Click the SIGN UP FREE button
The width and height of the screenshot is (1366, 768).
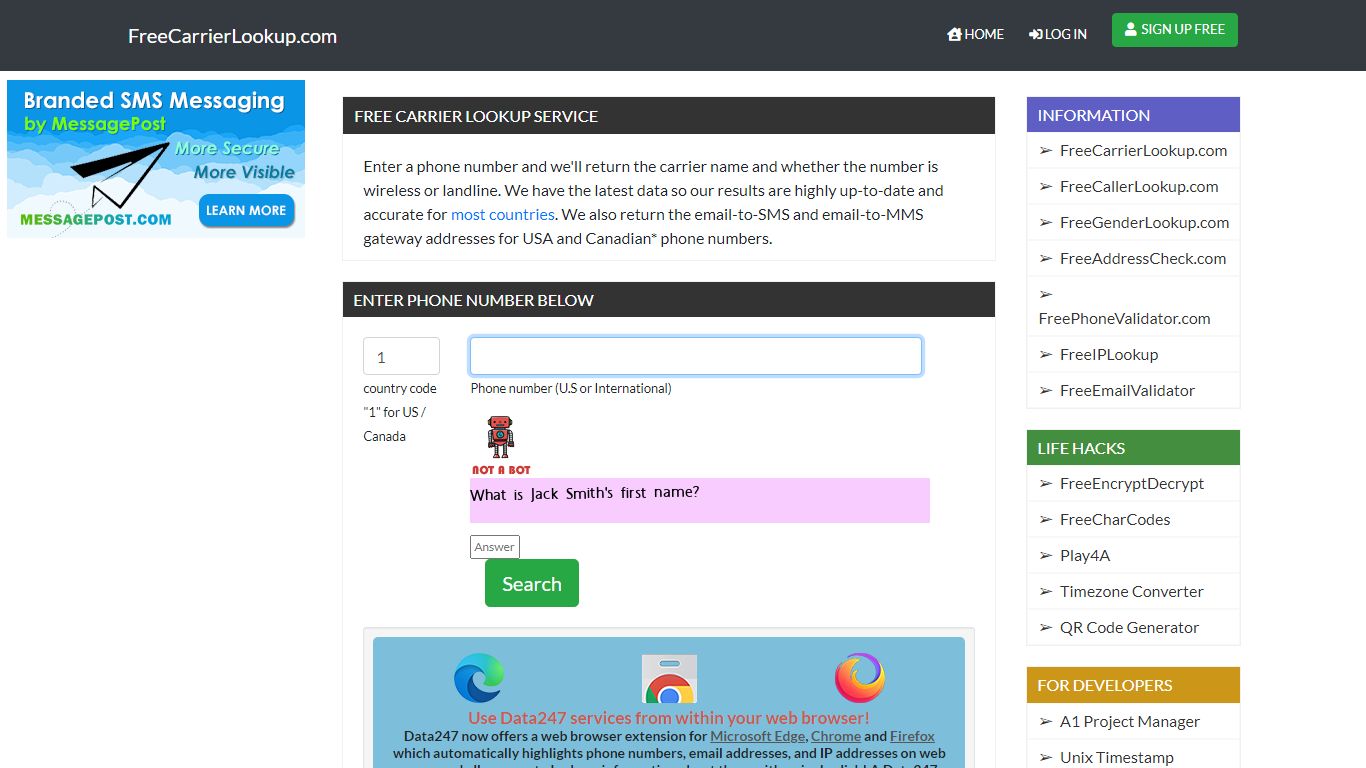click(1175, 30)
